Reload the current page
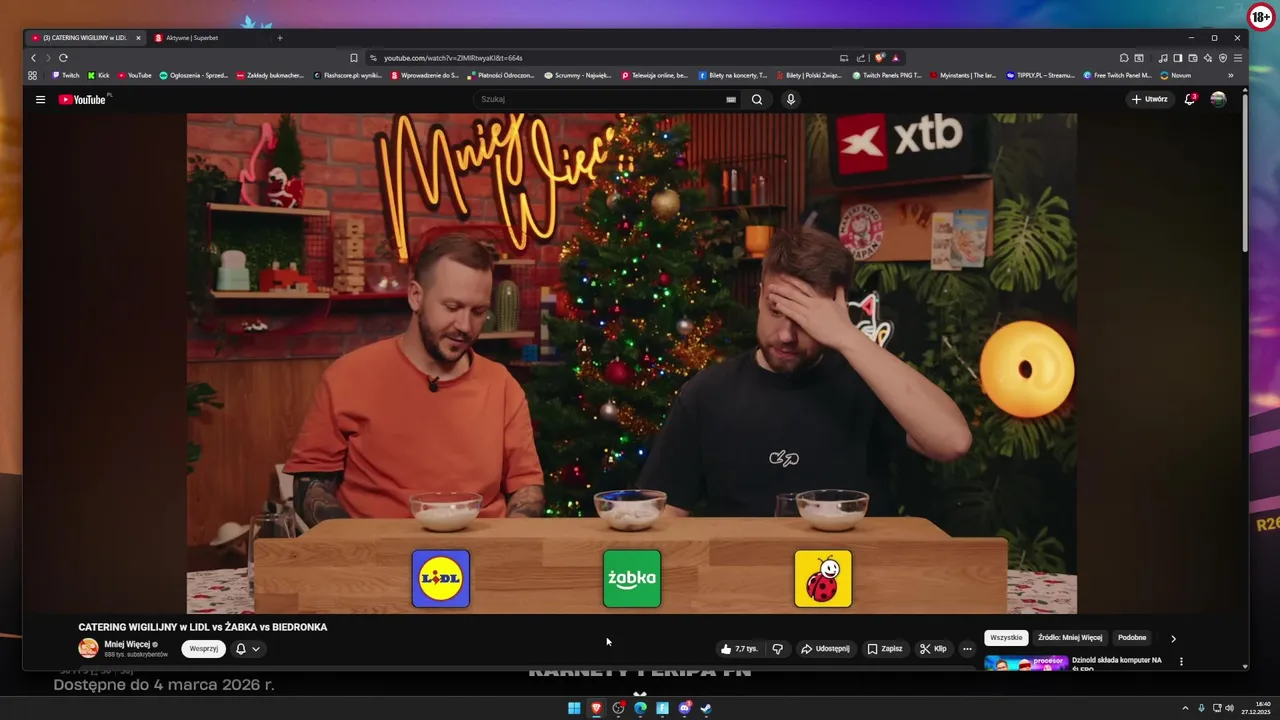Screen dimensions: 1280x720 (x=63, y=58)
